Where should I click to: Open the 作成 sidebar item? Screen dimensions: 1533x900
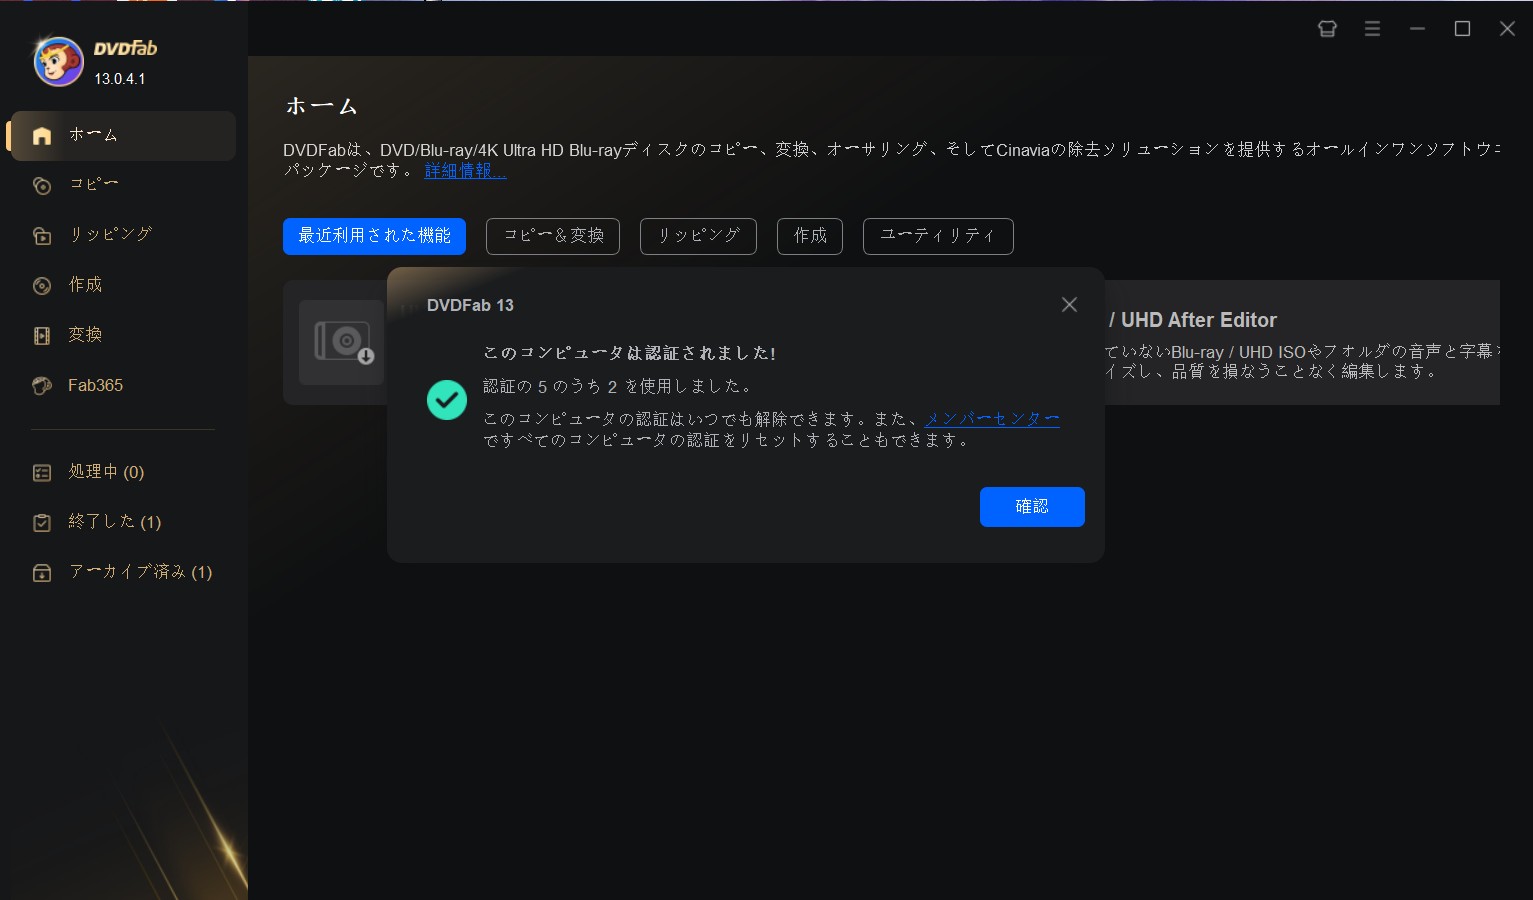pyautogui.click(x=122, y=285)
